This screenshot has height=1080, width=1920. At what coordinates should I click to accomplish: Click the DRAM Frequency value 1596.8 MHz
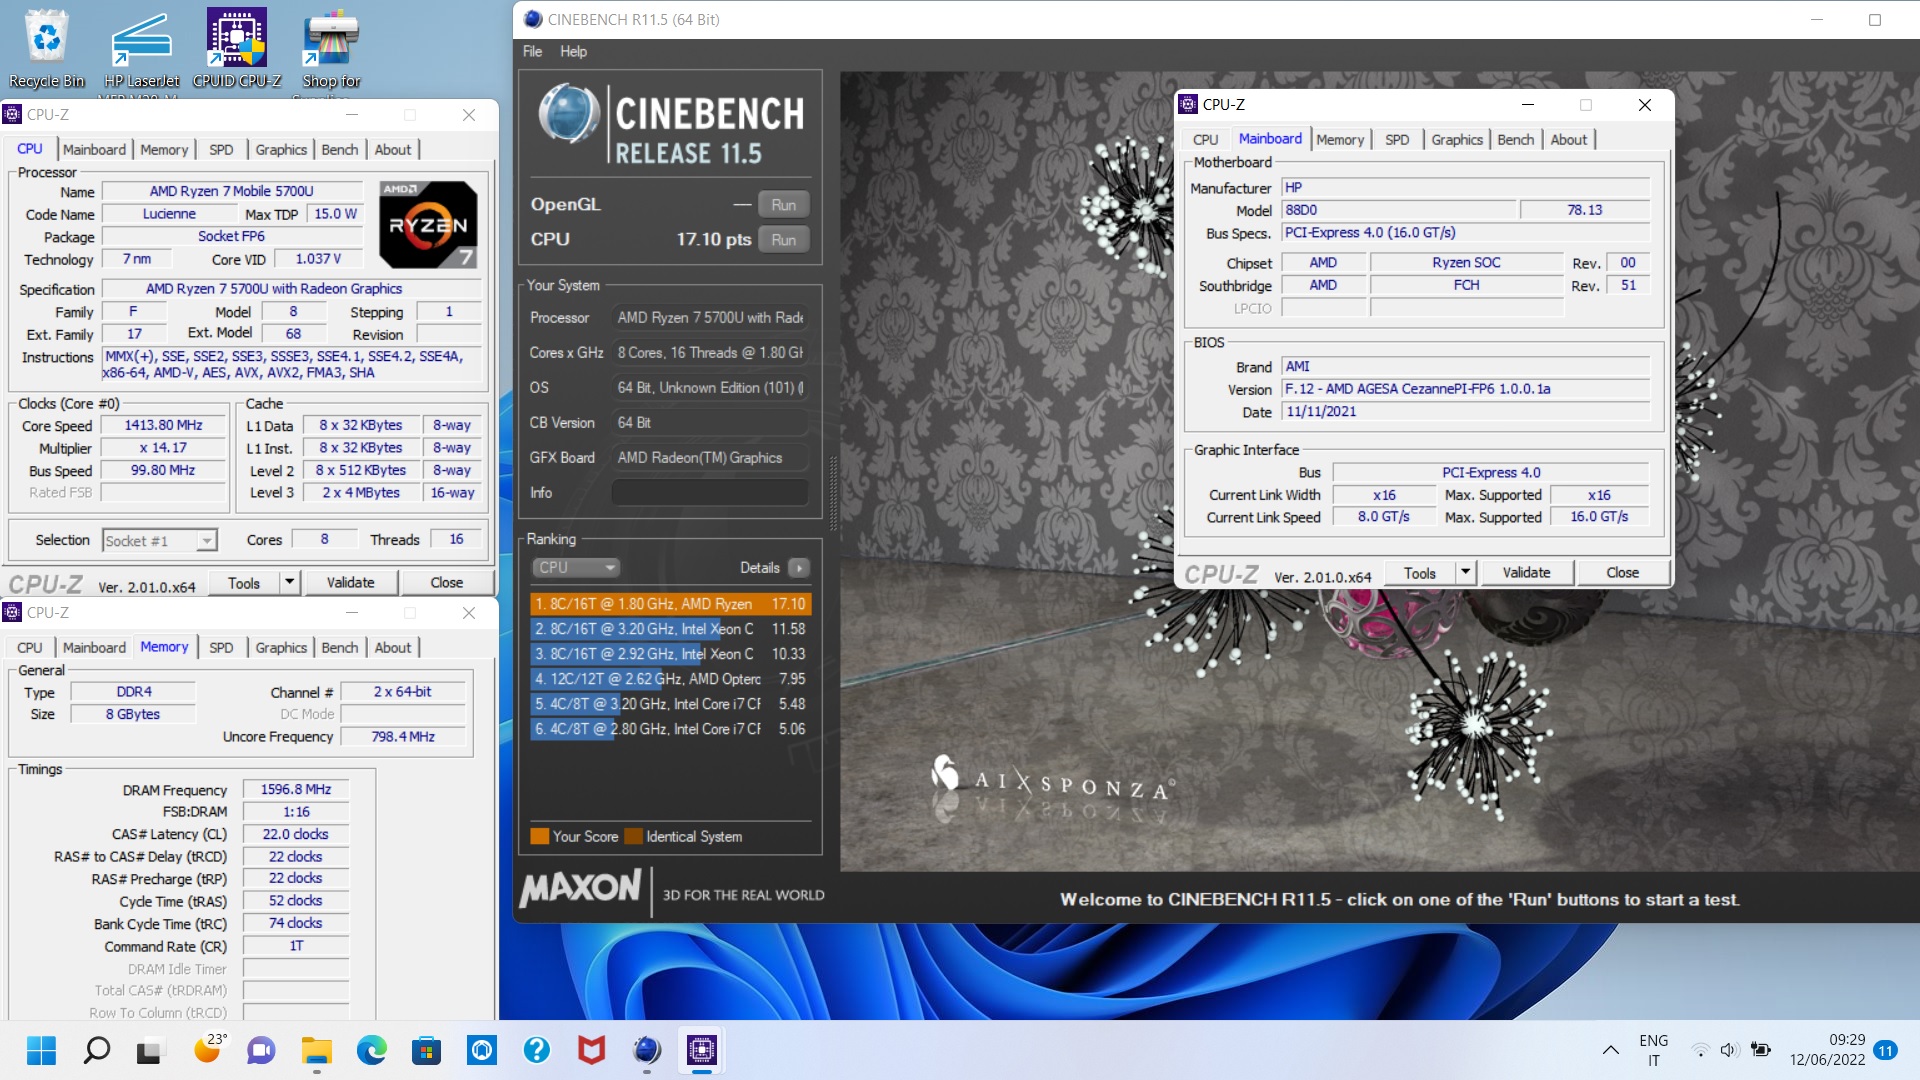click(x=296, y=789)
